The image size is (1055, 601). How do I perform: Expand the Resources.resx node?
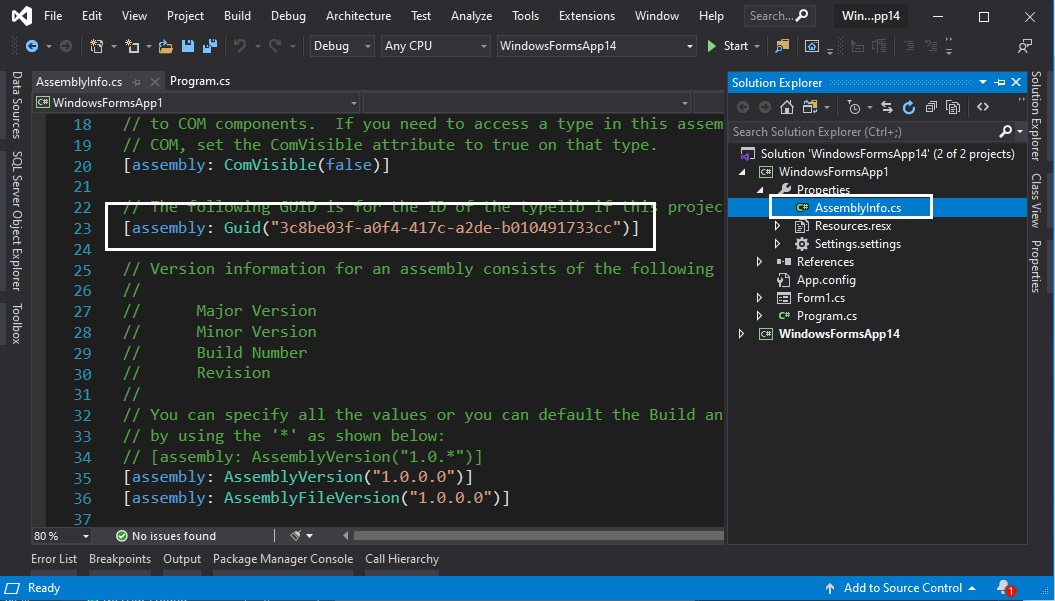click(x=778, y=225)
